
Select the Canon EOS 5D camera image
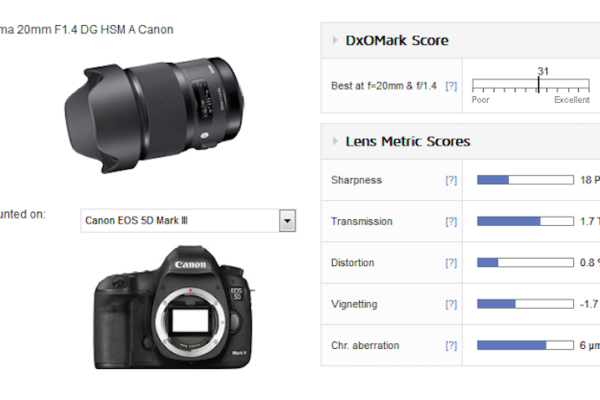click(169, 306)
